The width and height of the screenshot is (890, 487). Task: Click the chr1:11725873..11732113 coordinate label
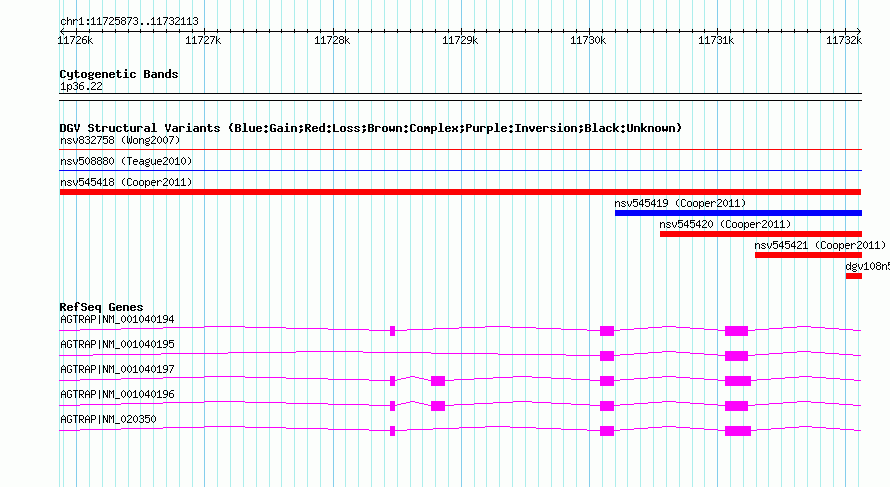pos(129,22)
